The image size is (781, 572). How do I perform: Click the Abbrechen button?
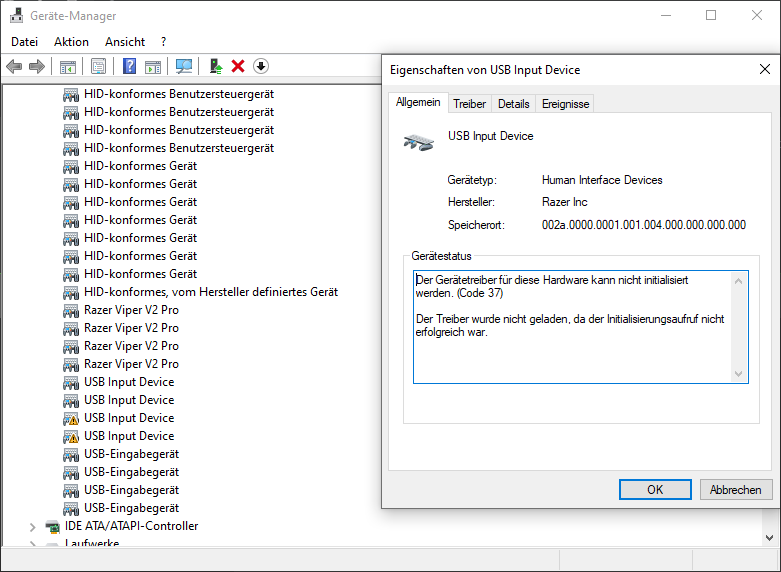pyautogui.click(x=736, y=490)
